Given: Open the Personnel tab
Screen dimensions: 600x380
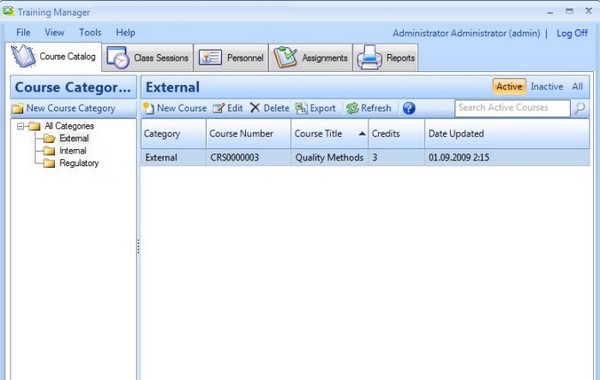Looking at the screenshot, I should click(x=231, y=58).
